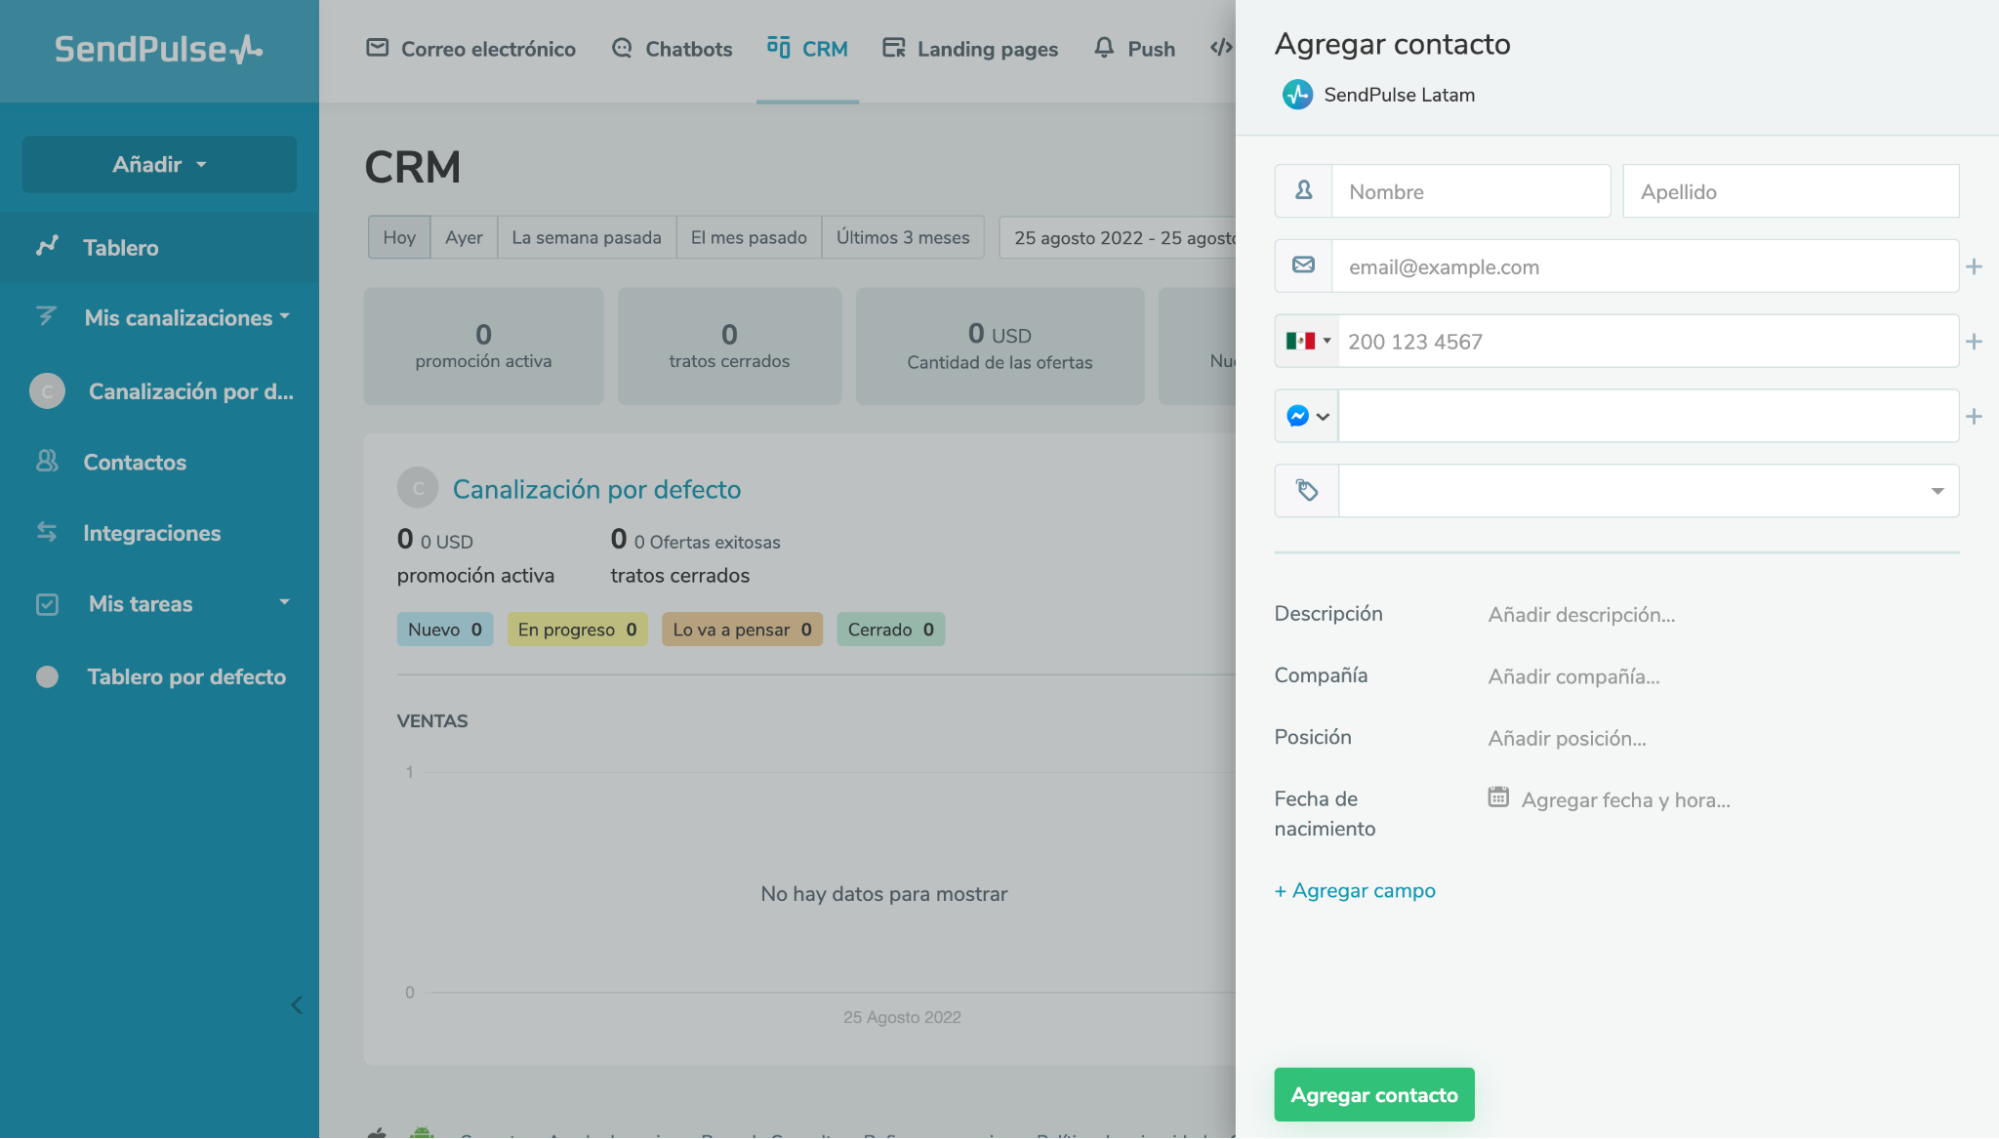Click the plus icon next to email field

click(1973, 267)
